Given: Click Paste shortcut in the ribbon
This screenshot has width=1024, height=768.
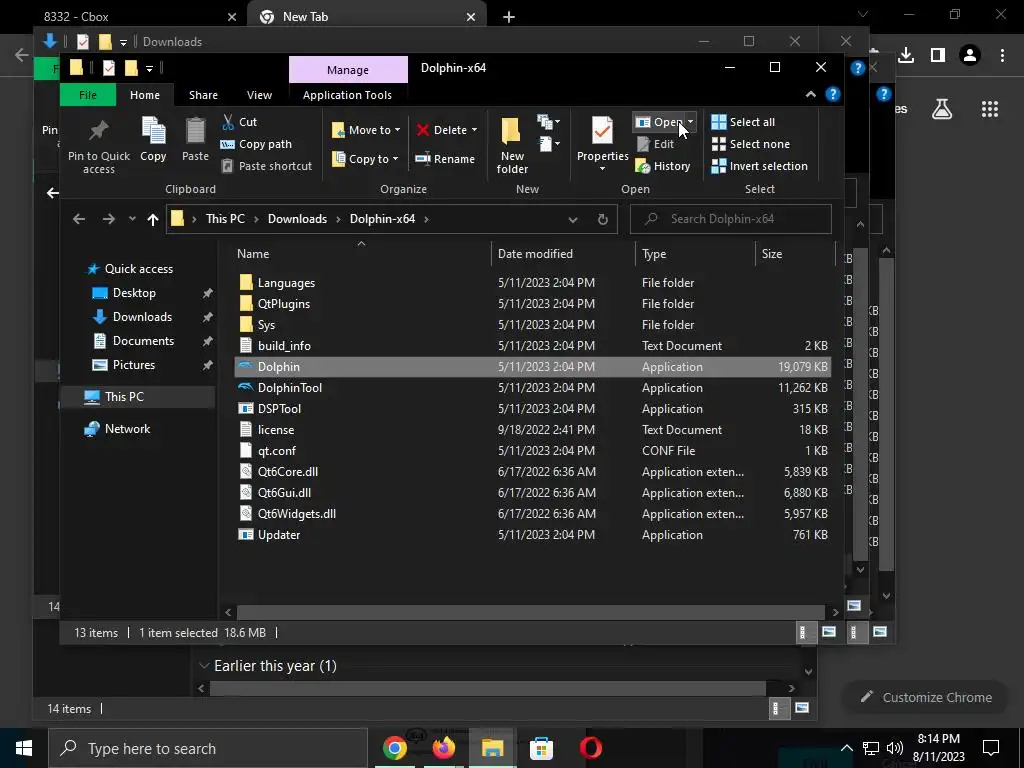Looking at the screenshot, I should [x=267, y=166].
